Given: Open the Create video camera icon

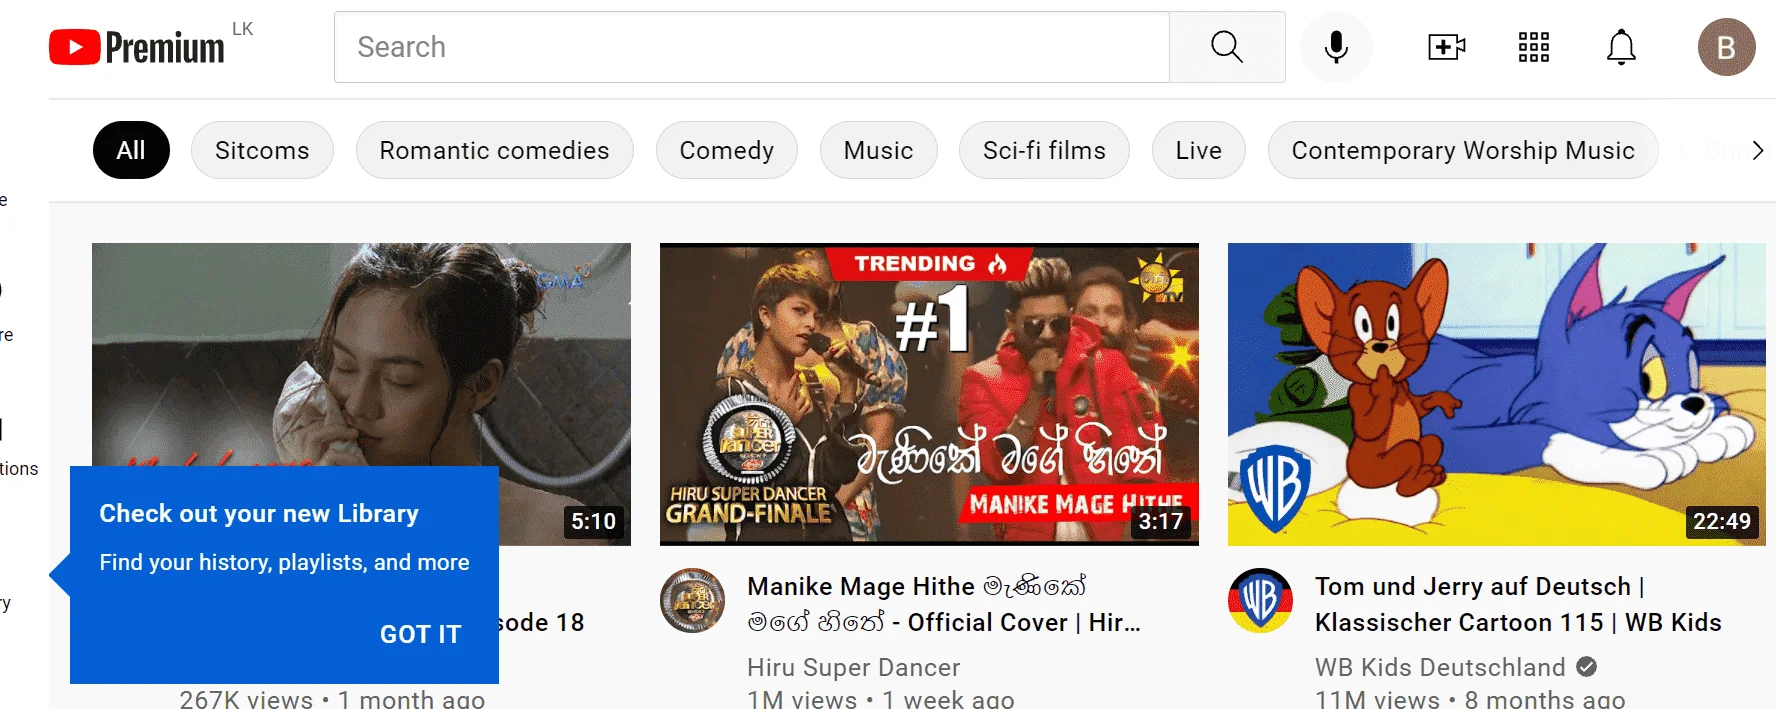Looking at the screenshot, I should click(1446, 47).
